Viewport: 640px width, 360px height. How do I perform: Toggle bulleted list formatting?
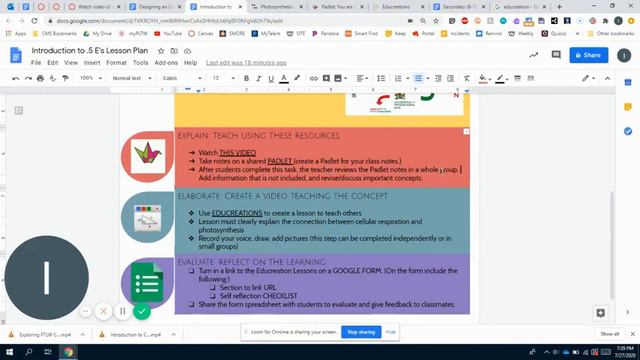(x=418, y=78)
